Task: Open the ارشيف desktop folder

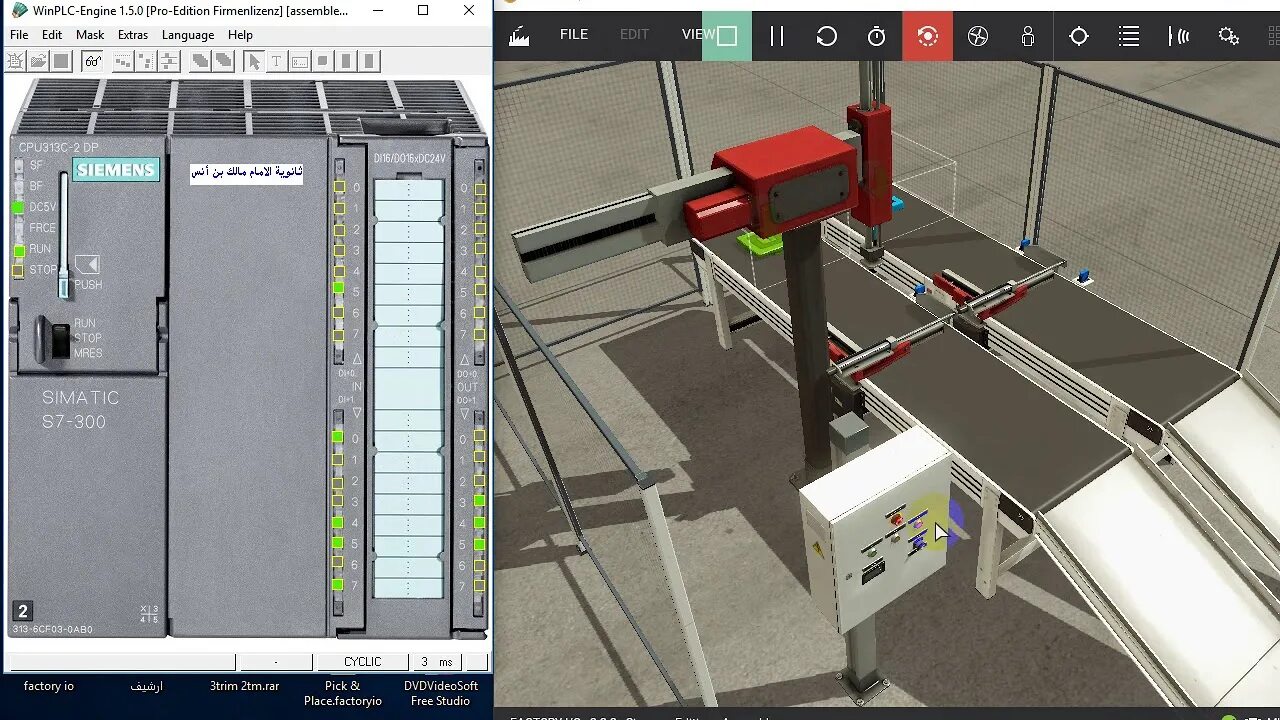Action: [146, 686]
